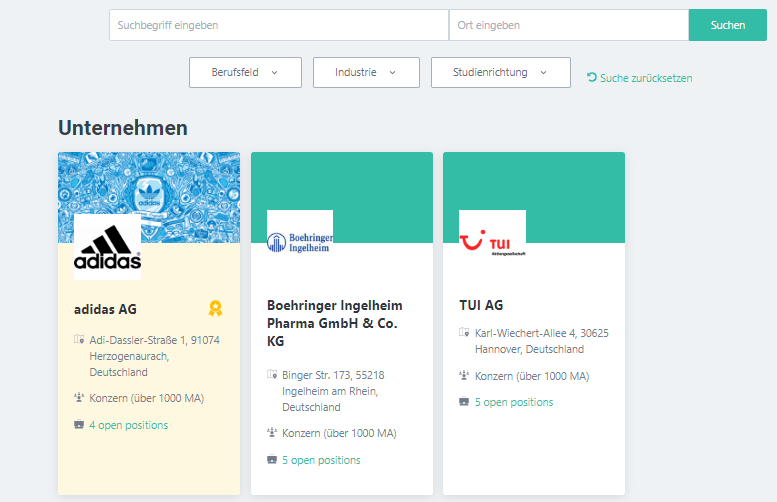Open Boehringer's 5 open positions link
Image resolution: width=777 pixels, height=502 pixels.
pyautogui.click(x=321, y=460)
